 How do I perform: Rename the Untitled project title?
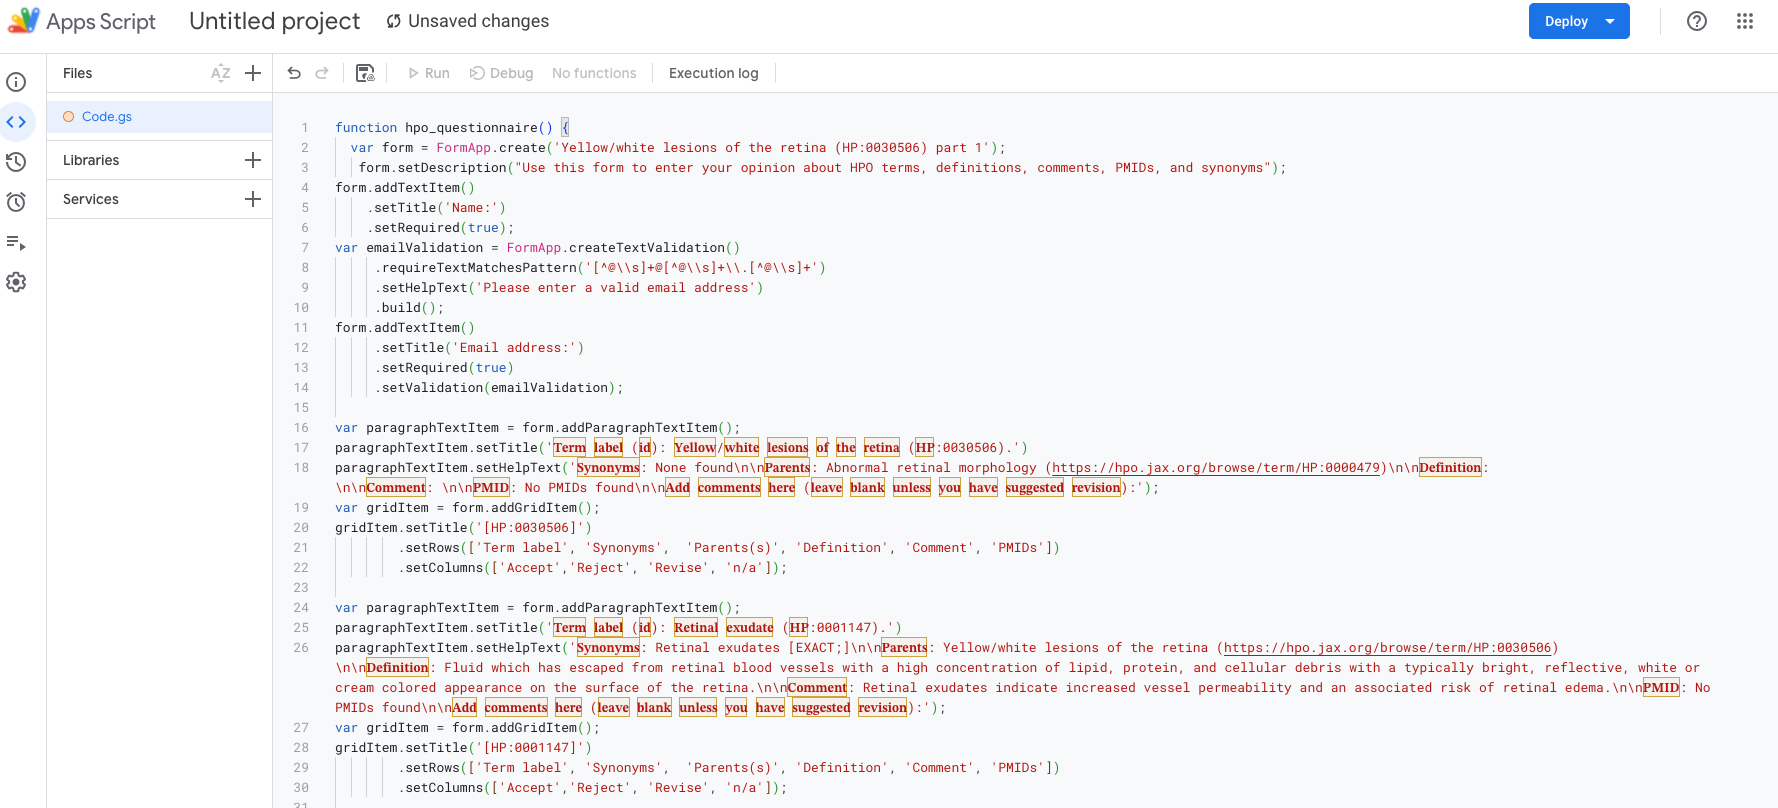click(274, 21)
